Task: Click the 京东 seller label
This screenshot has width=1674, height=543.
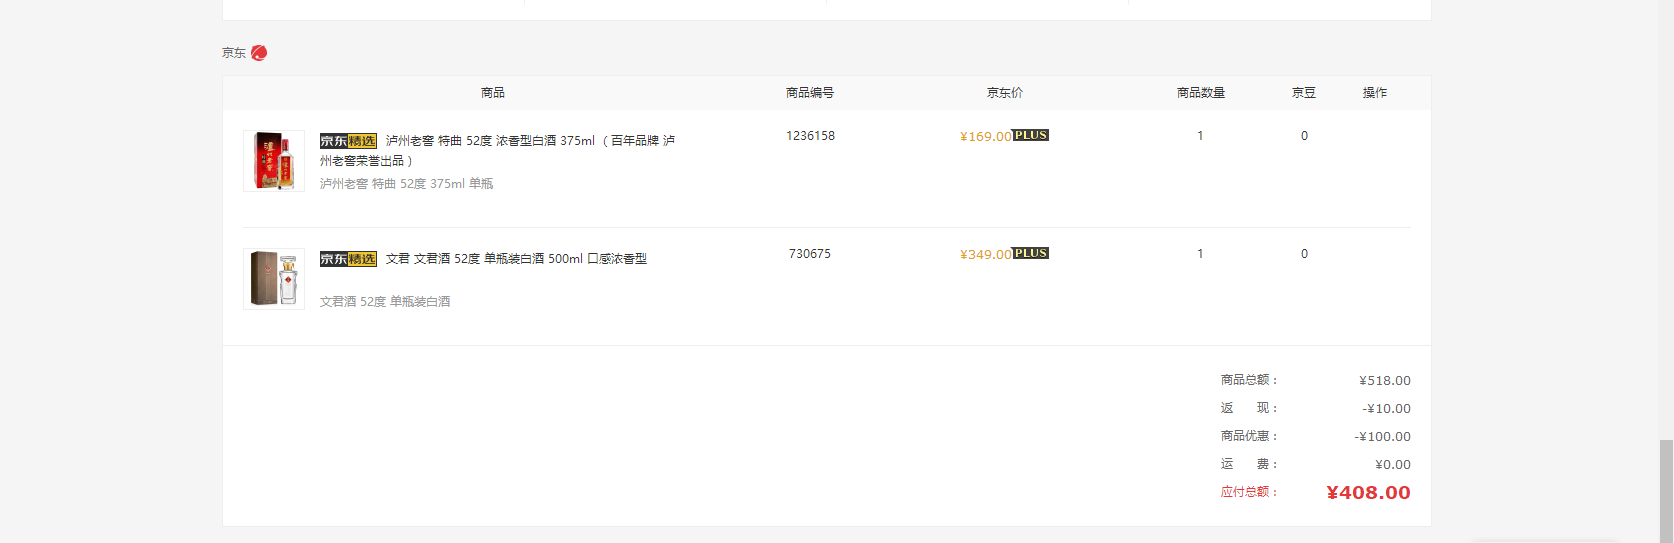Action: click(x=234, y=53)
